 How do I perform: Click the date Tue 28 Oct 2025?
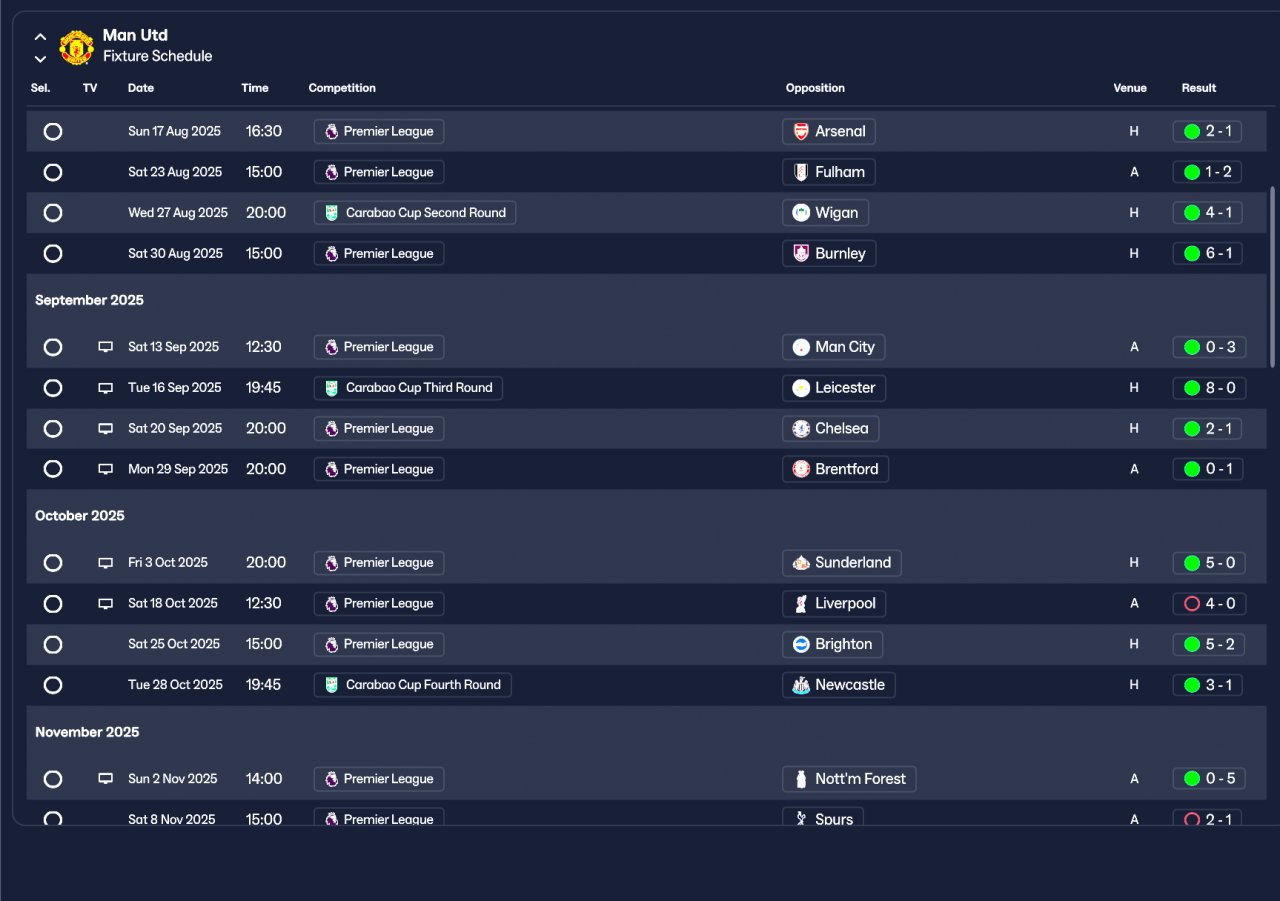175,685
